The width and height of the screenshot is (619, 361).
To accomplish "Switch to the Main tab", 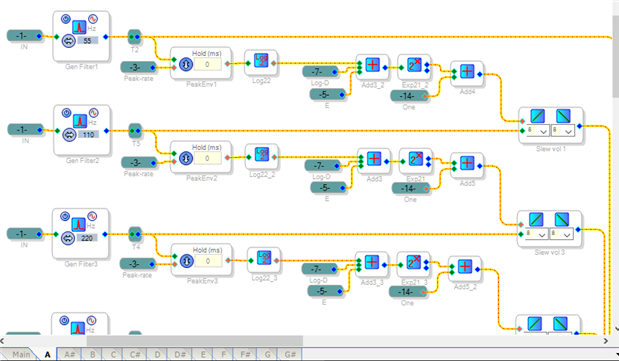I will [x=20, y=354].
